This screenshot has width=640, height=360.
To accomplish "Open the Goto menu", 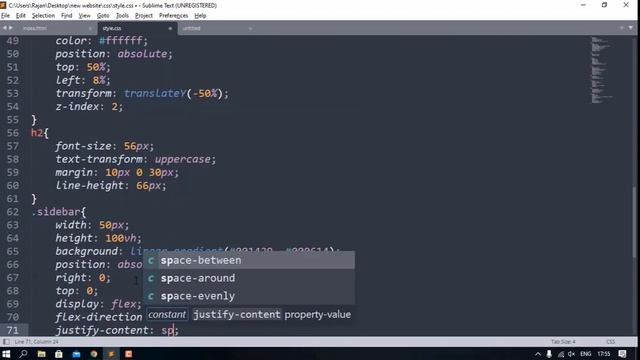I will tap(103, 16).
